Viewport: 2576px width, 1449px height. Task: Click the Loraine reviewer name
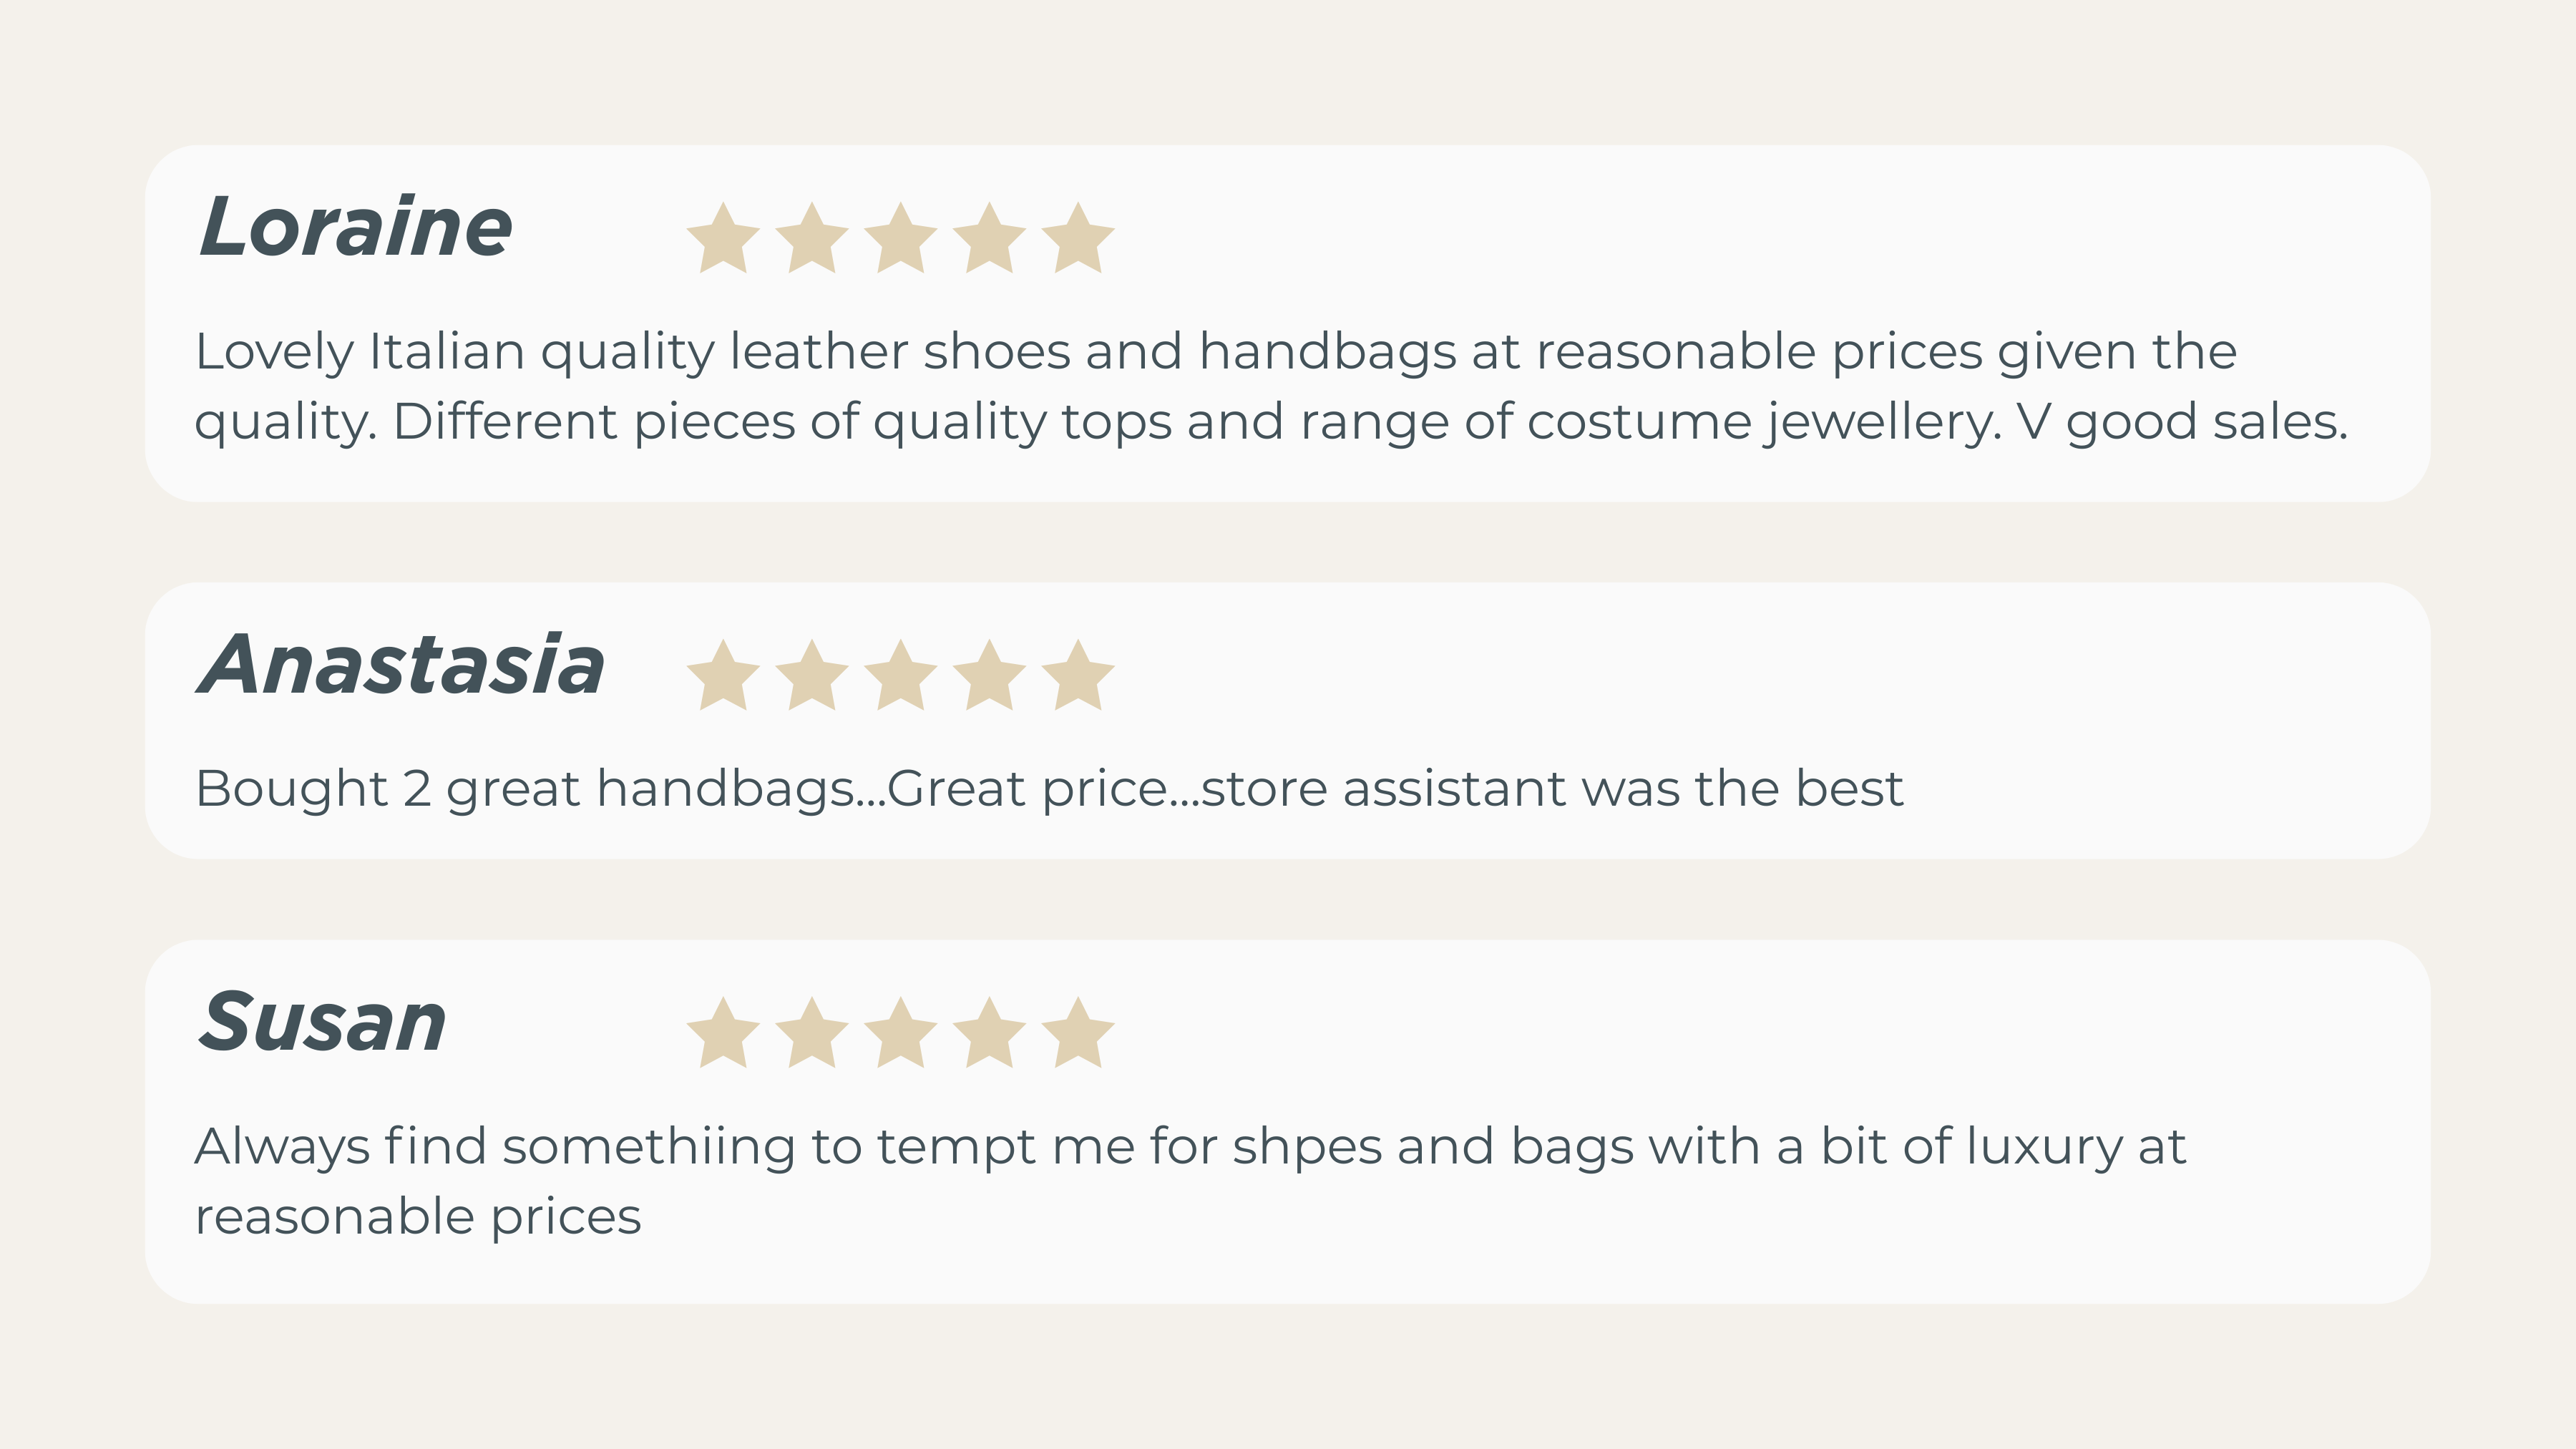tap(355, 228)
